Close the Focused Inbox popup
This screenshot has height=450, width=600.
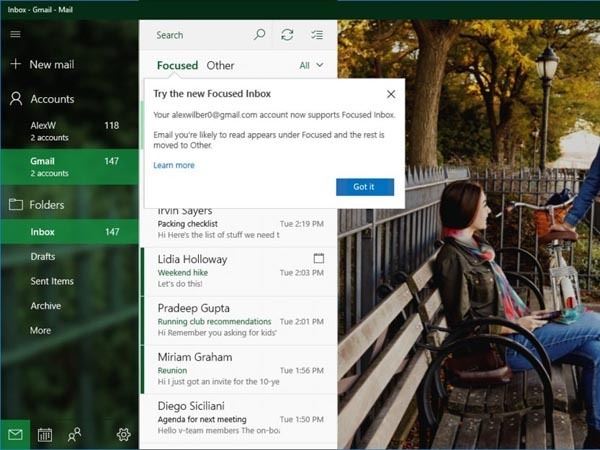(391, 94)
